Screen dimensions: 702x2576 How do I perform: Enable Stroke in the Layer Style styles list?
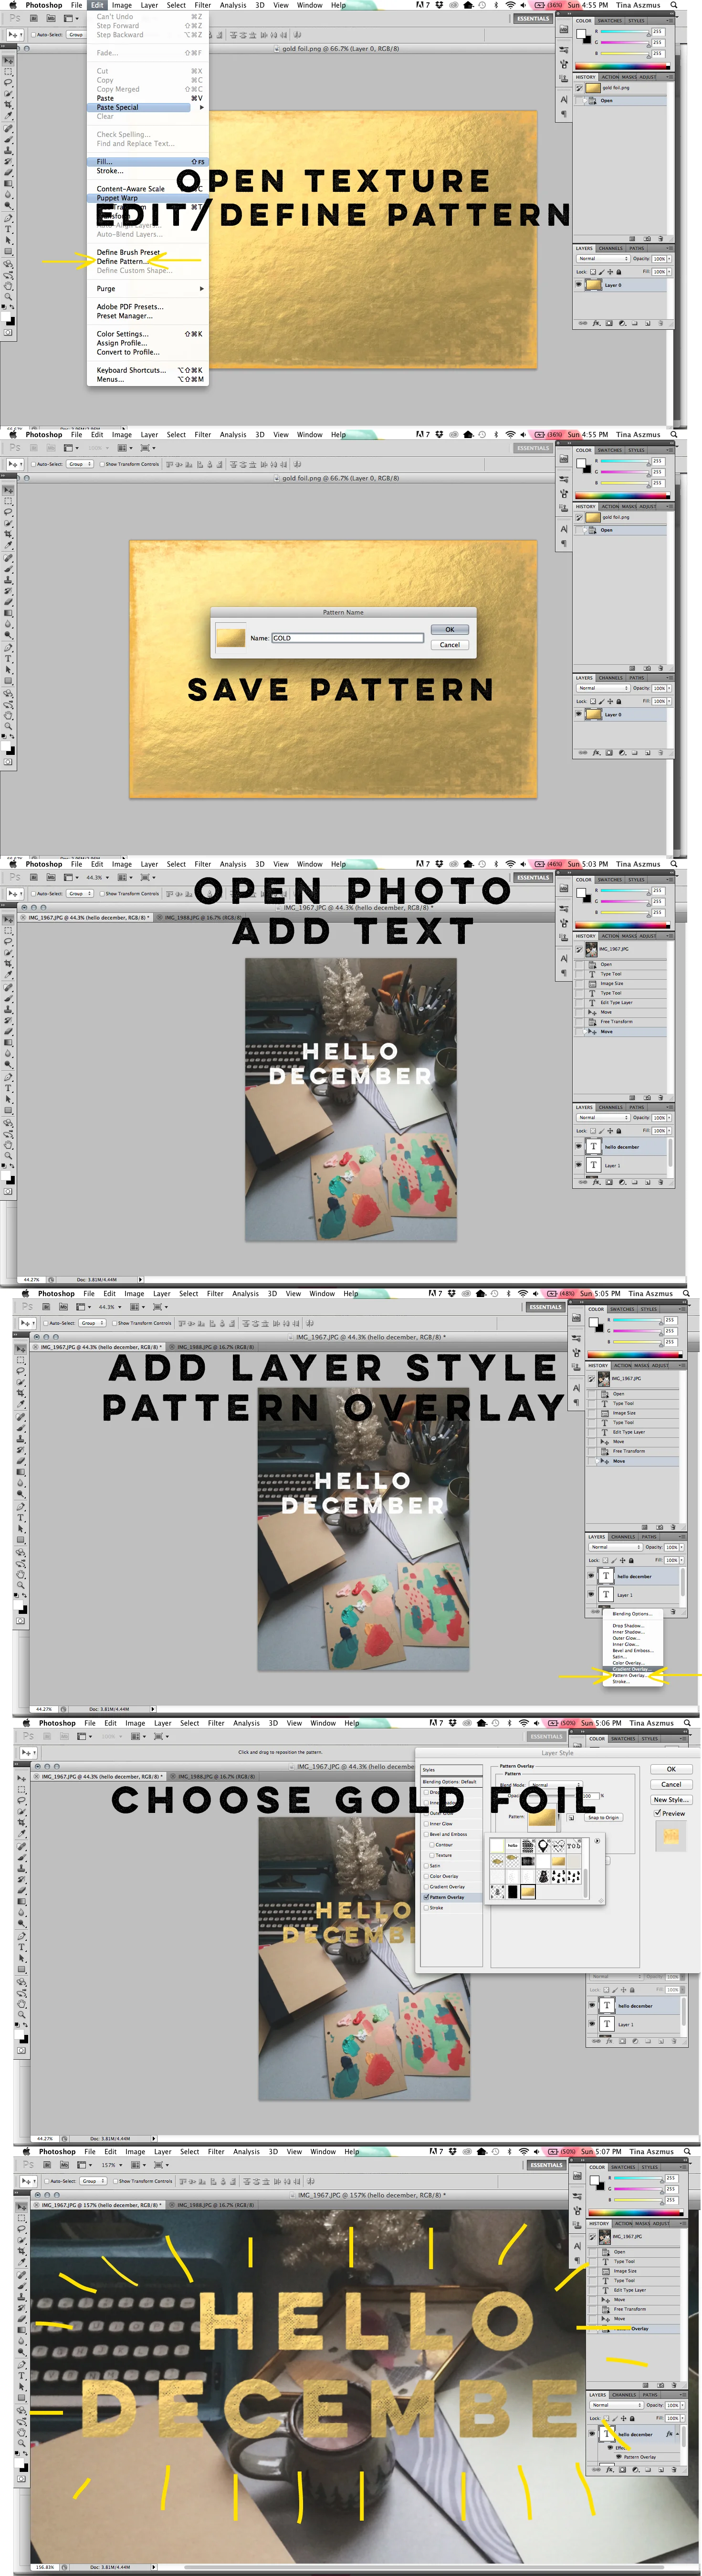(427, 1908)
